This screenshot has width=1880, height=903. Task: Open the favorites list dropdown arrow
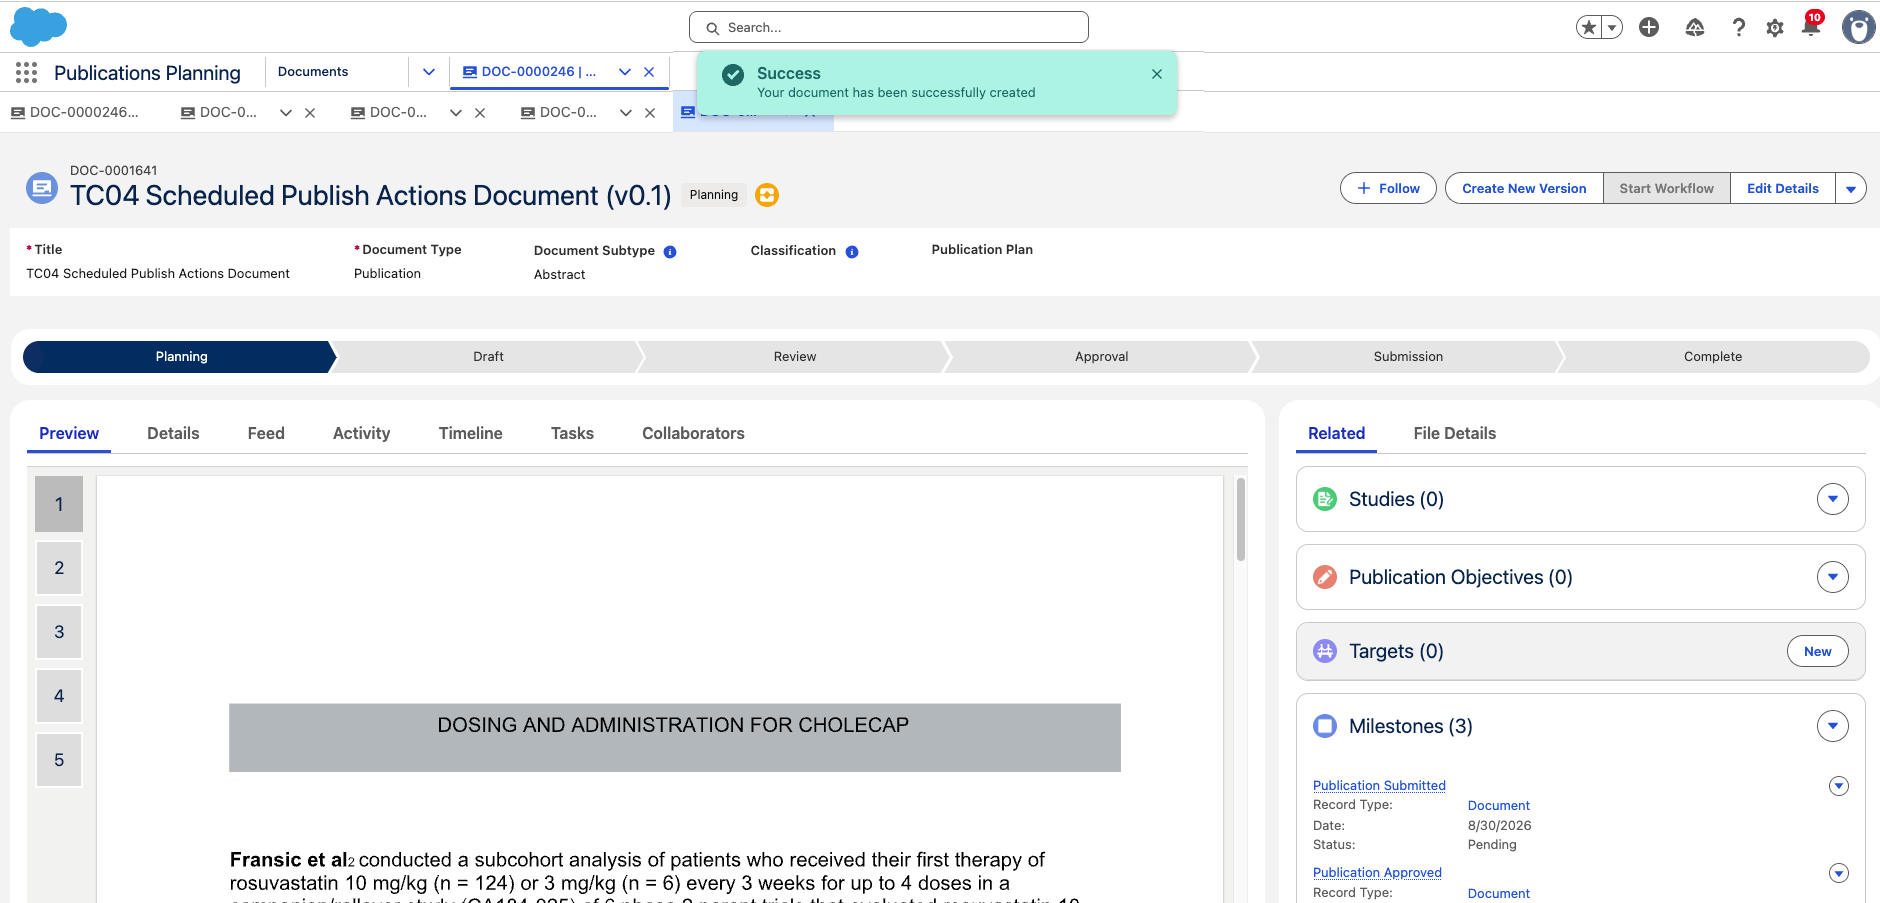point(1612,27)
